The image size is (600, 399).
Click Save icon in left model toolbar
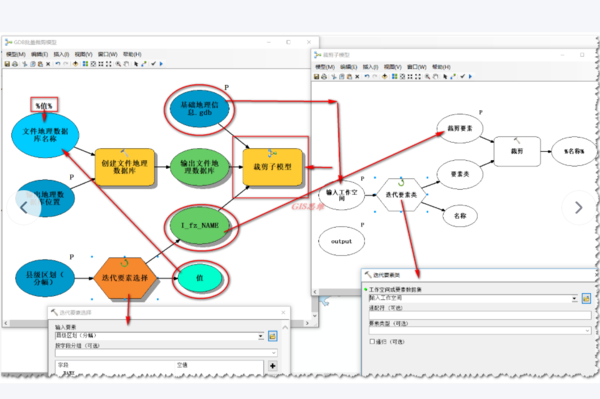click(x=7, y=64)
